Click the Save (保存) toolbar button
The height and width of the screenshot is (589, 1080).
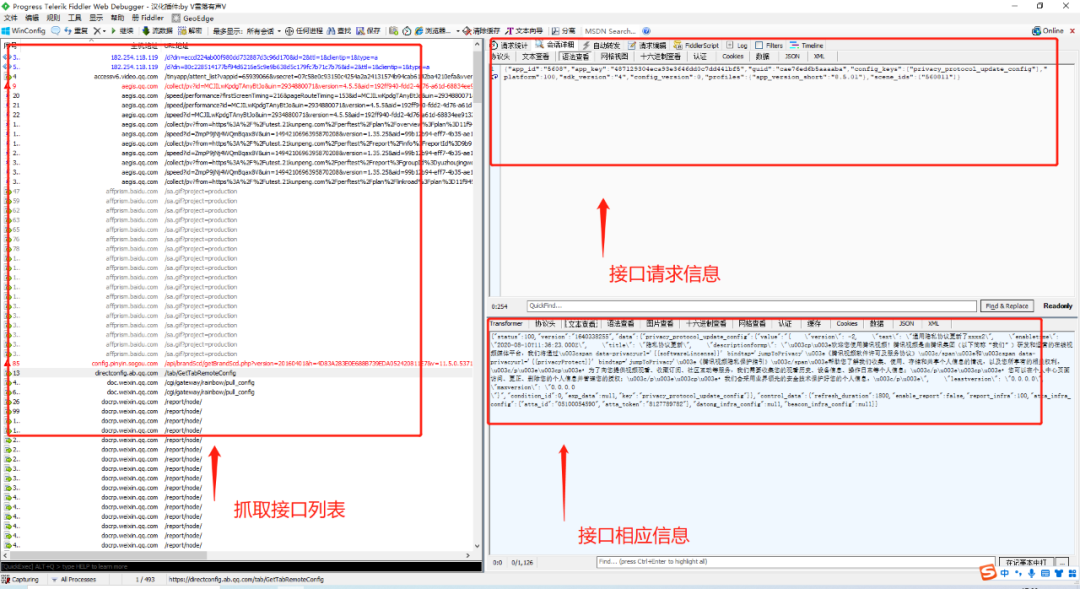coord(368,31)
